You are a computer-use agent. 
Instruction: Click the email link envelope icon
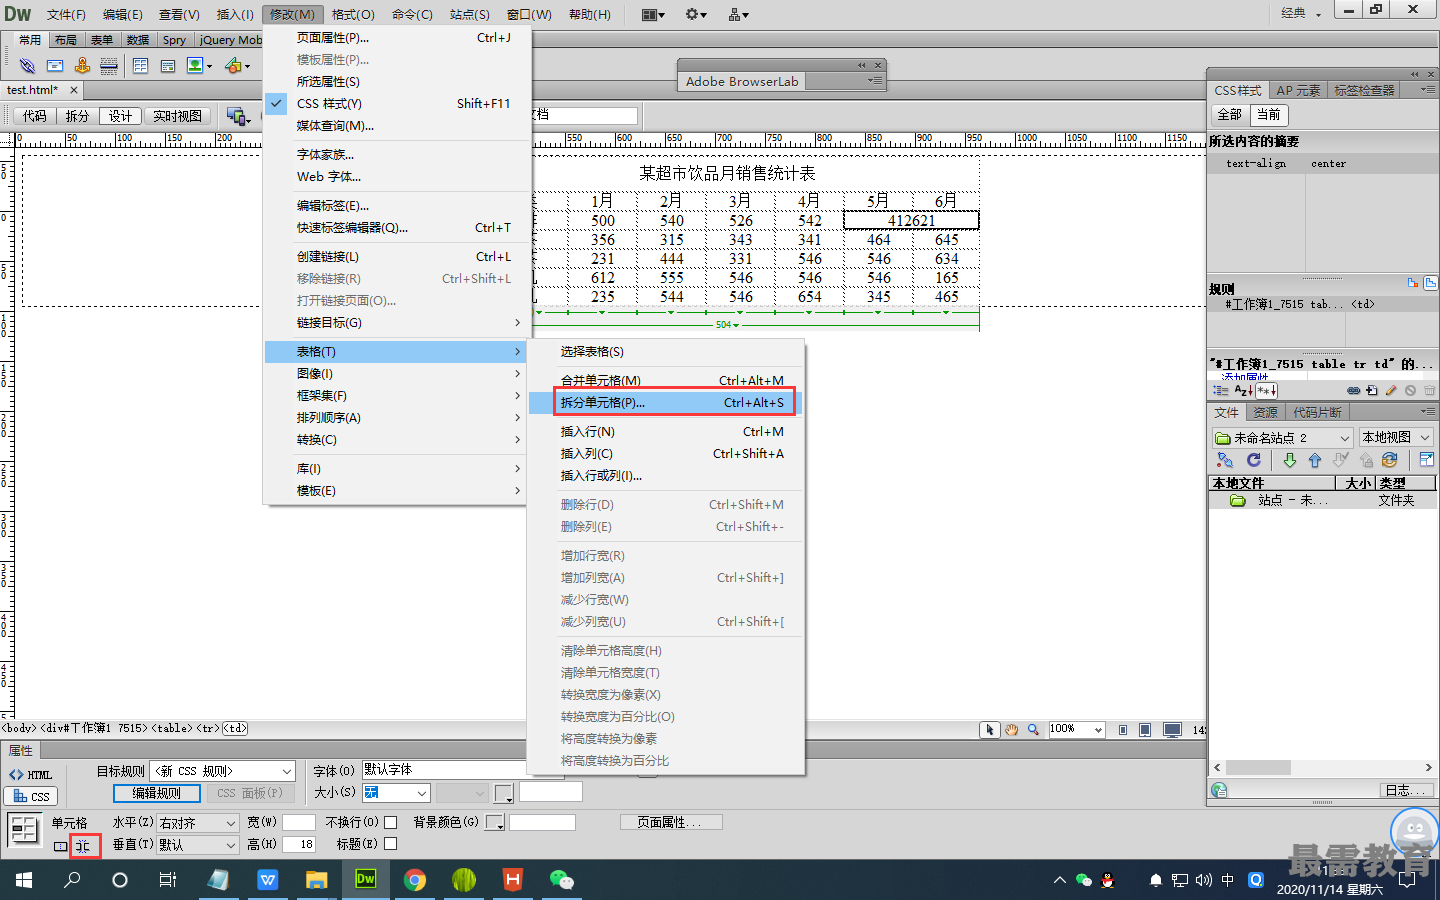pyautogui.click(x=55, y=66)
